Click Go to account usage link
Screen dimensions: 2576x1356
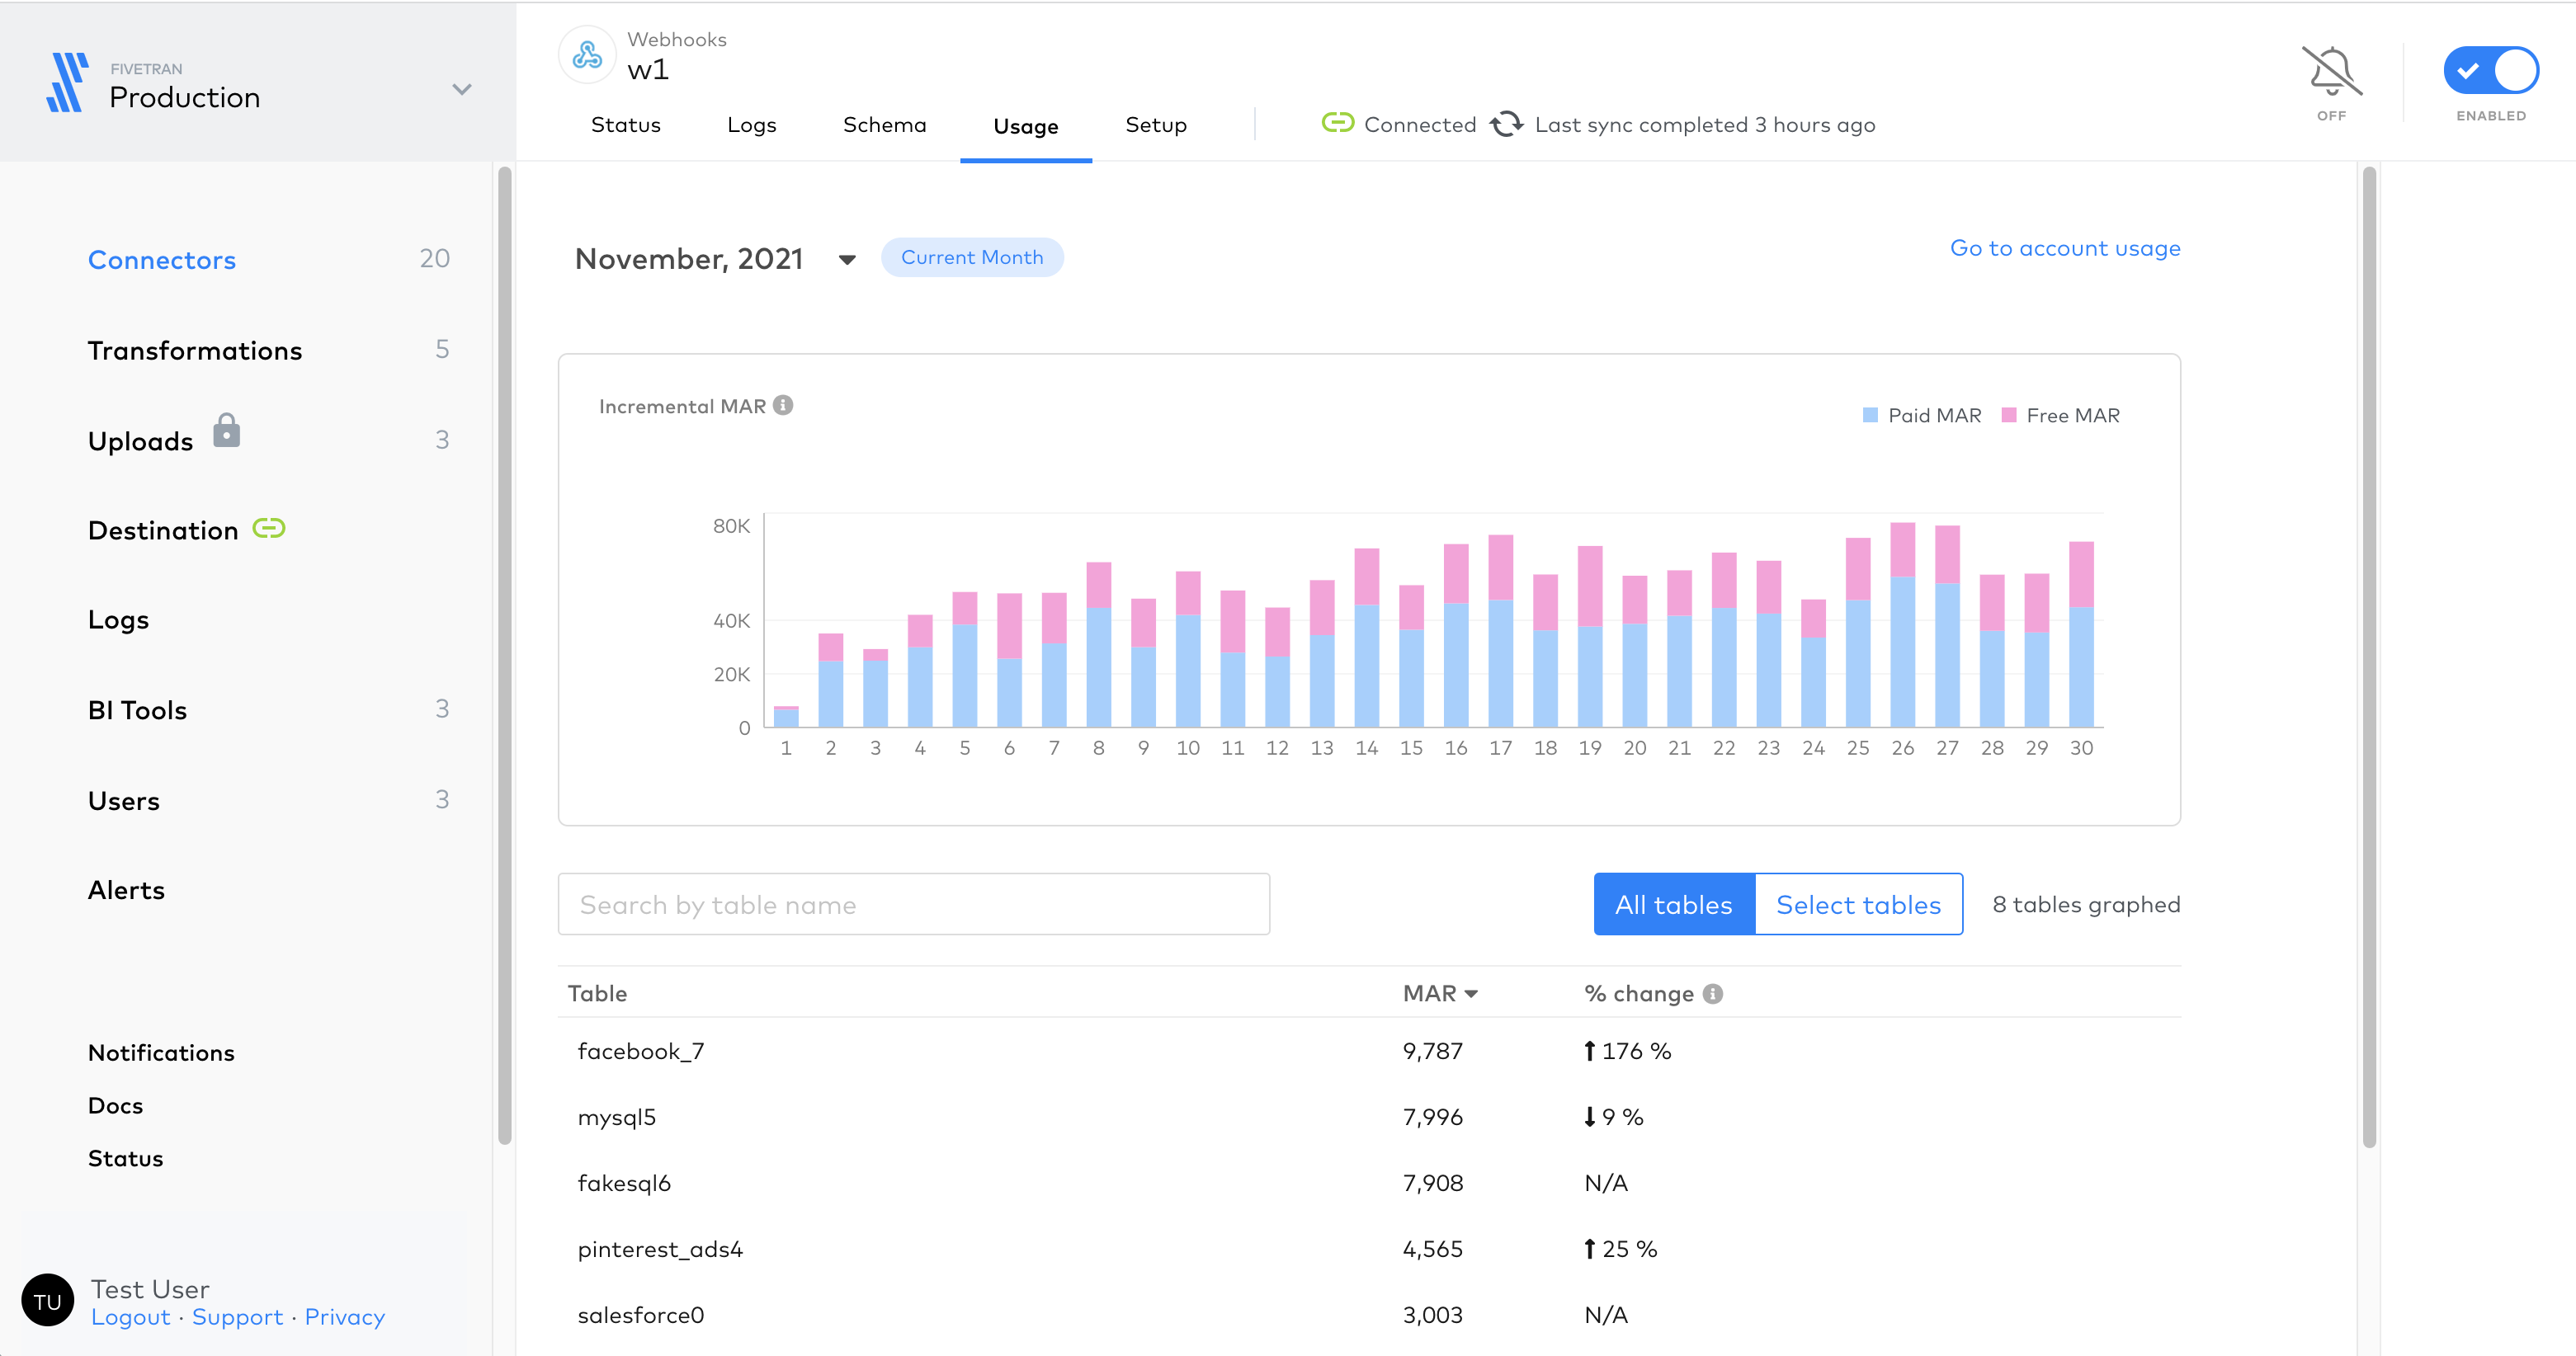click(2067, 247)
